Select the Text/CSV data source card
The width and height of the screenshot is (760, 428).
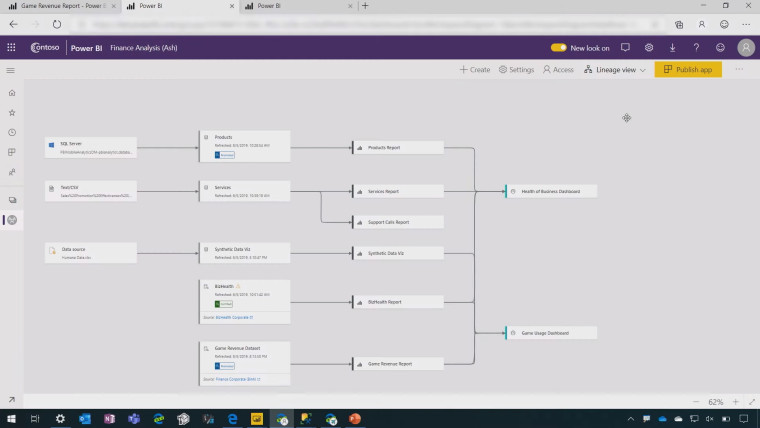click(x=91, y=191)
